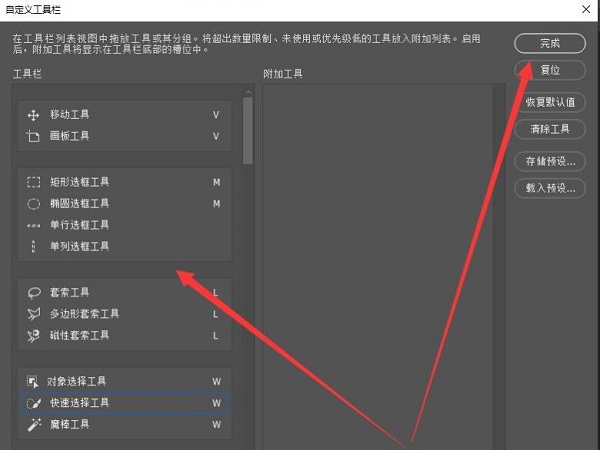Image resolution: width=600 pixels, height=450 pixels.
Task: Click the M shortcut of 矩形选框工具
Action: click(x=217, y=182)
